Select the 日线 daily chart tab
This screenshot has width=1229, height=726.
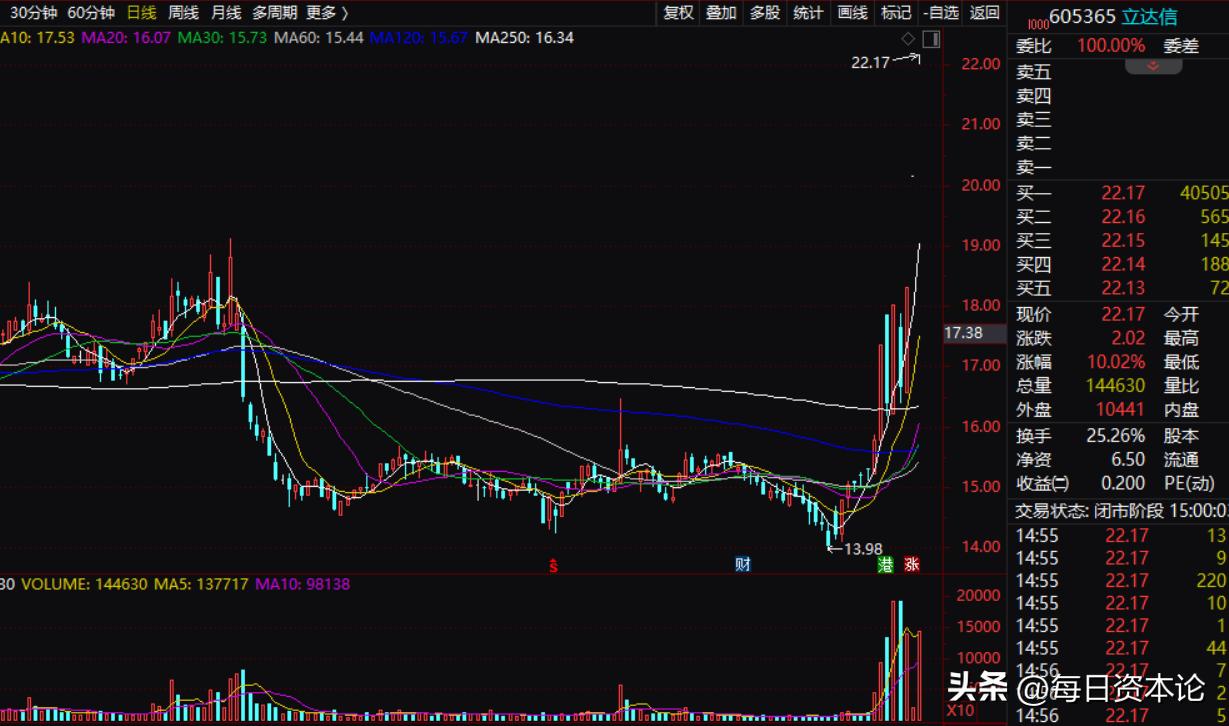coord(141,13)
